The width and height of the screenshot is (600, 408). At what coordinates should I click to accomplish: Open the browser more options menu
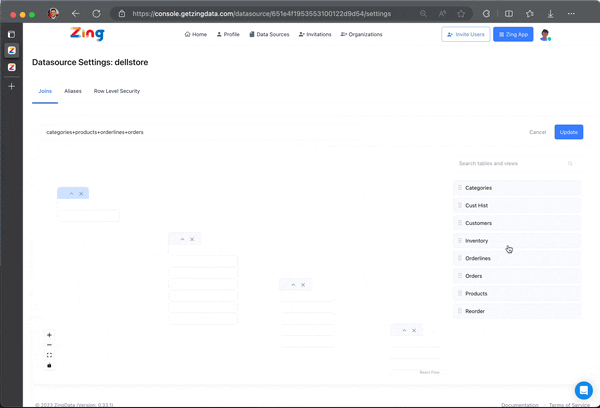(571, 14)
